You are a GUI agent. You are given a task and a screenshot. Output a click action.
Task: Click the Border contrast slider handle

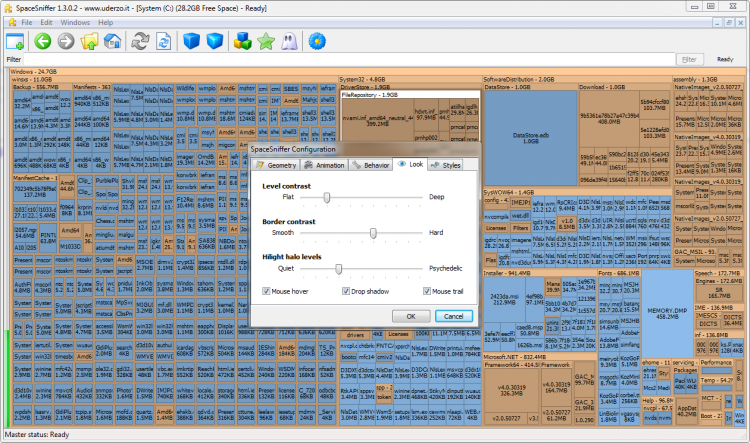pyautogui.click(x=373, y=232)
